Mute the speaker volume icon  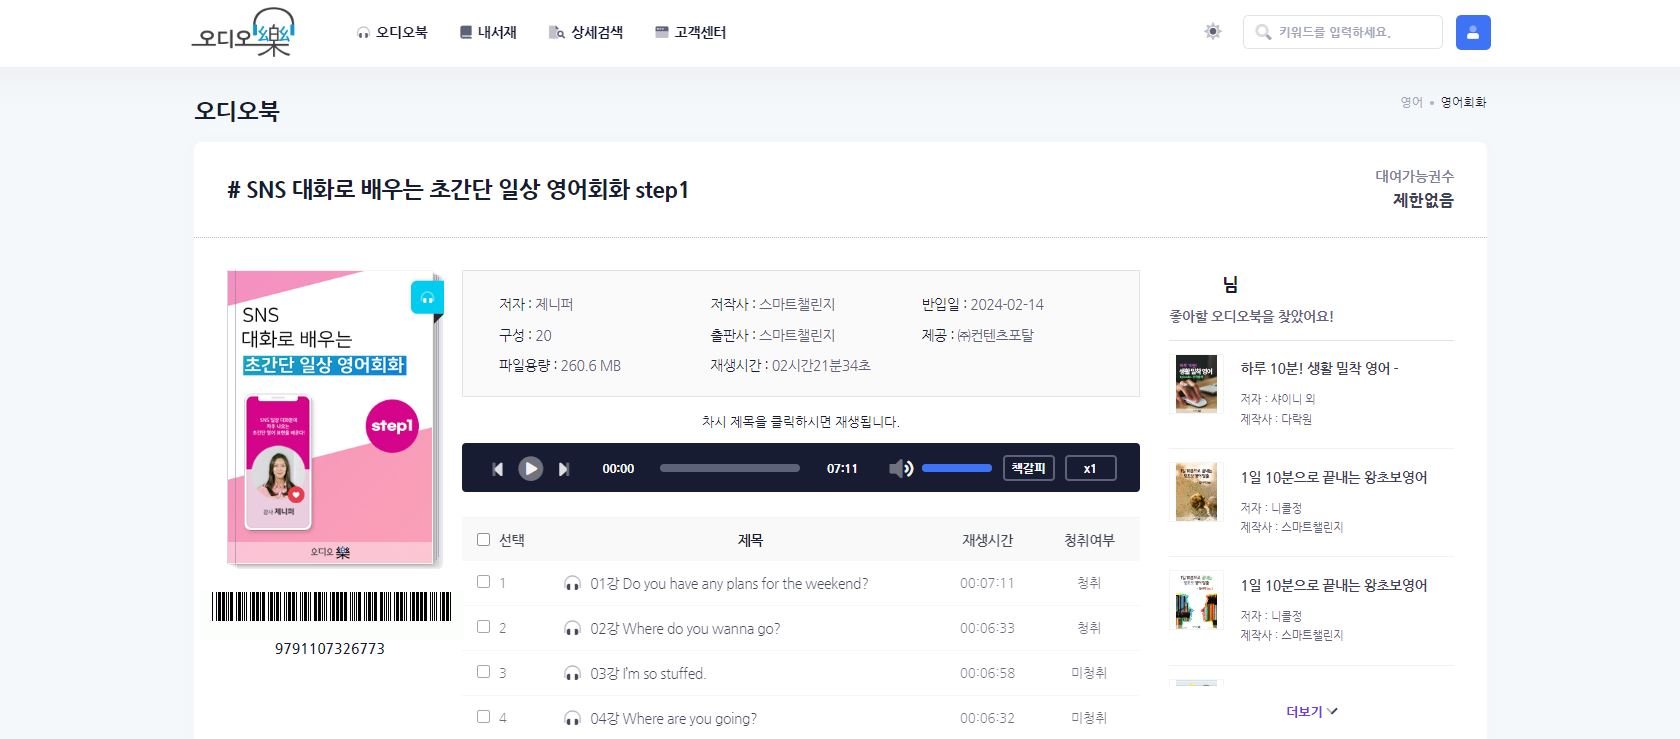[x=901, y=468]
